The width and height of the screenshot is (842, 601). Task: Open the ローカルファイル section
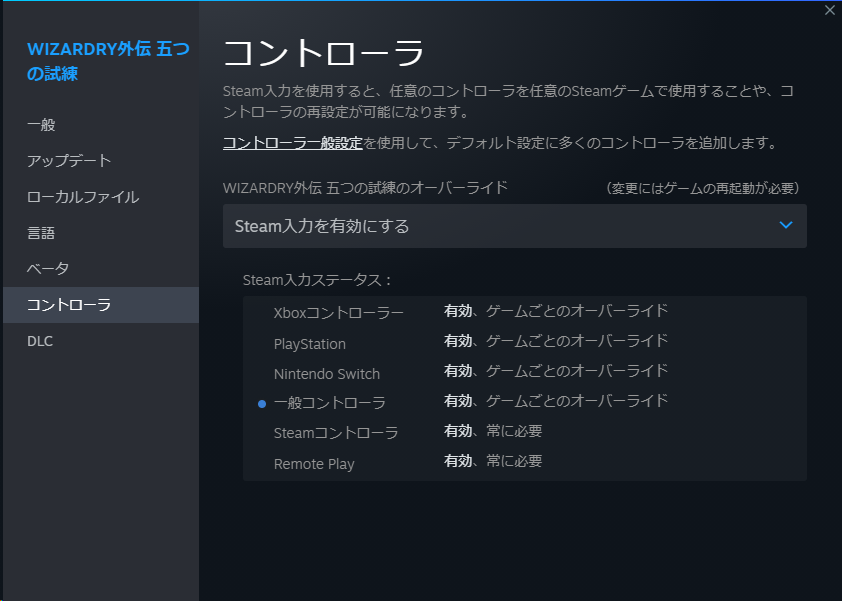pyautogui.click(x=100, y=197)
